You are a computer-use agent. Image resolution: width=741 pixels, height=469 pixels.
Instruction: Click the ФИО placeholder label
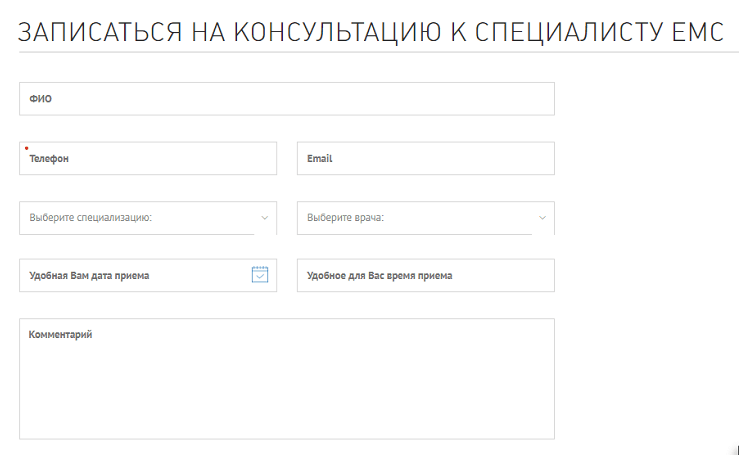[40, 99]
